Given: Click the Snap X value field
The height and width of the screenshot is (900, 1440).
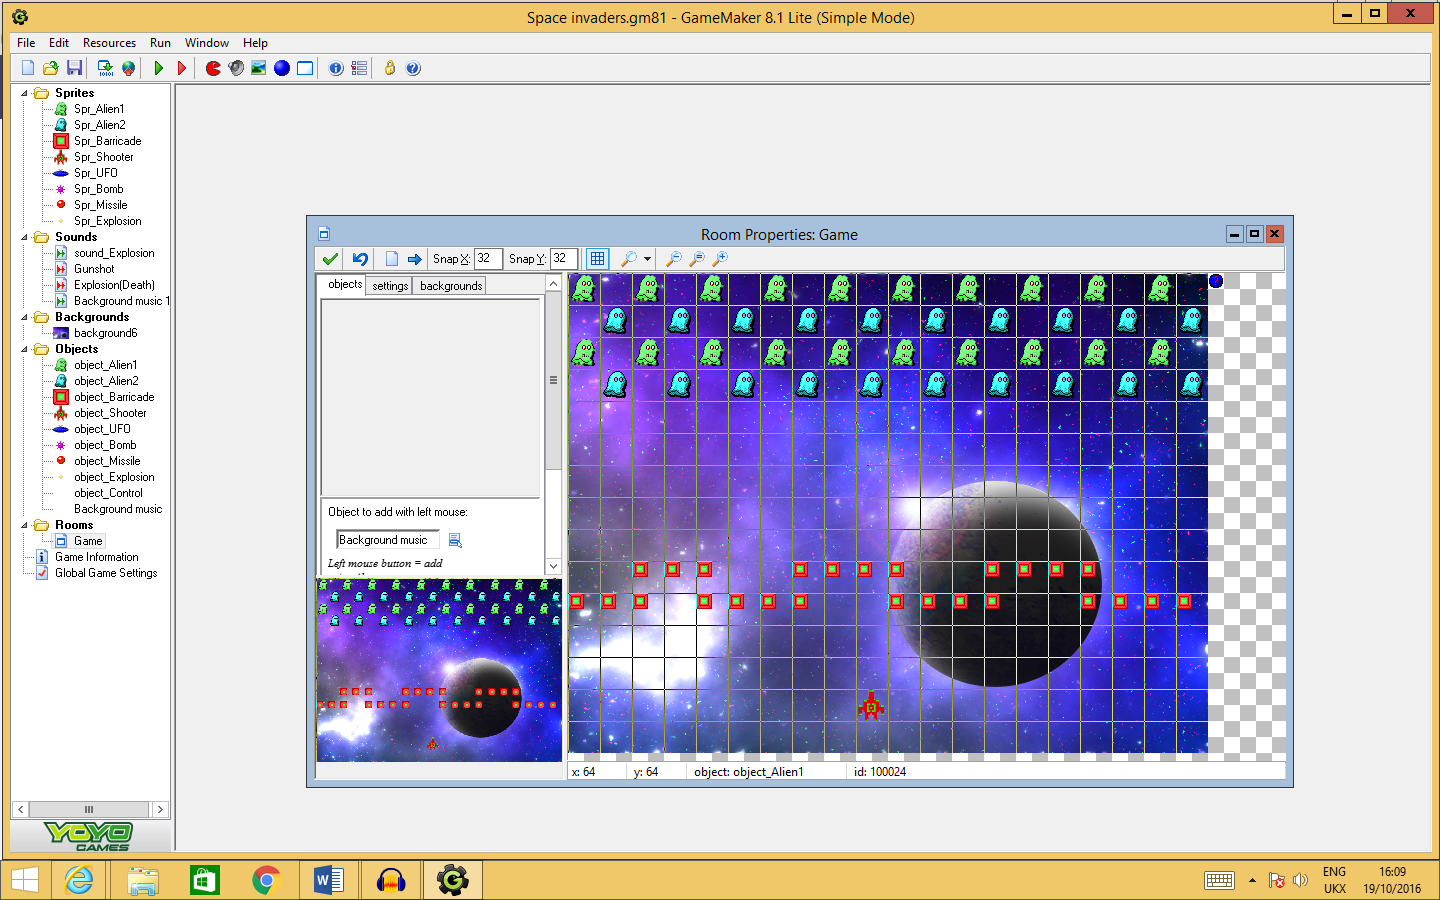Looking at the screenshot, I should (487, 258).
